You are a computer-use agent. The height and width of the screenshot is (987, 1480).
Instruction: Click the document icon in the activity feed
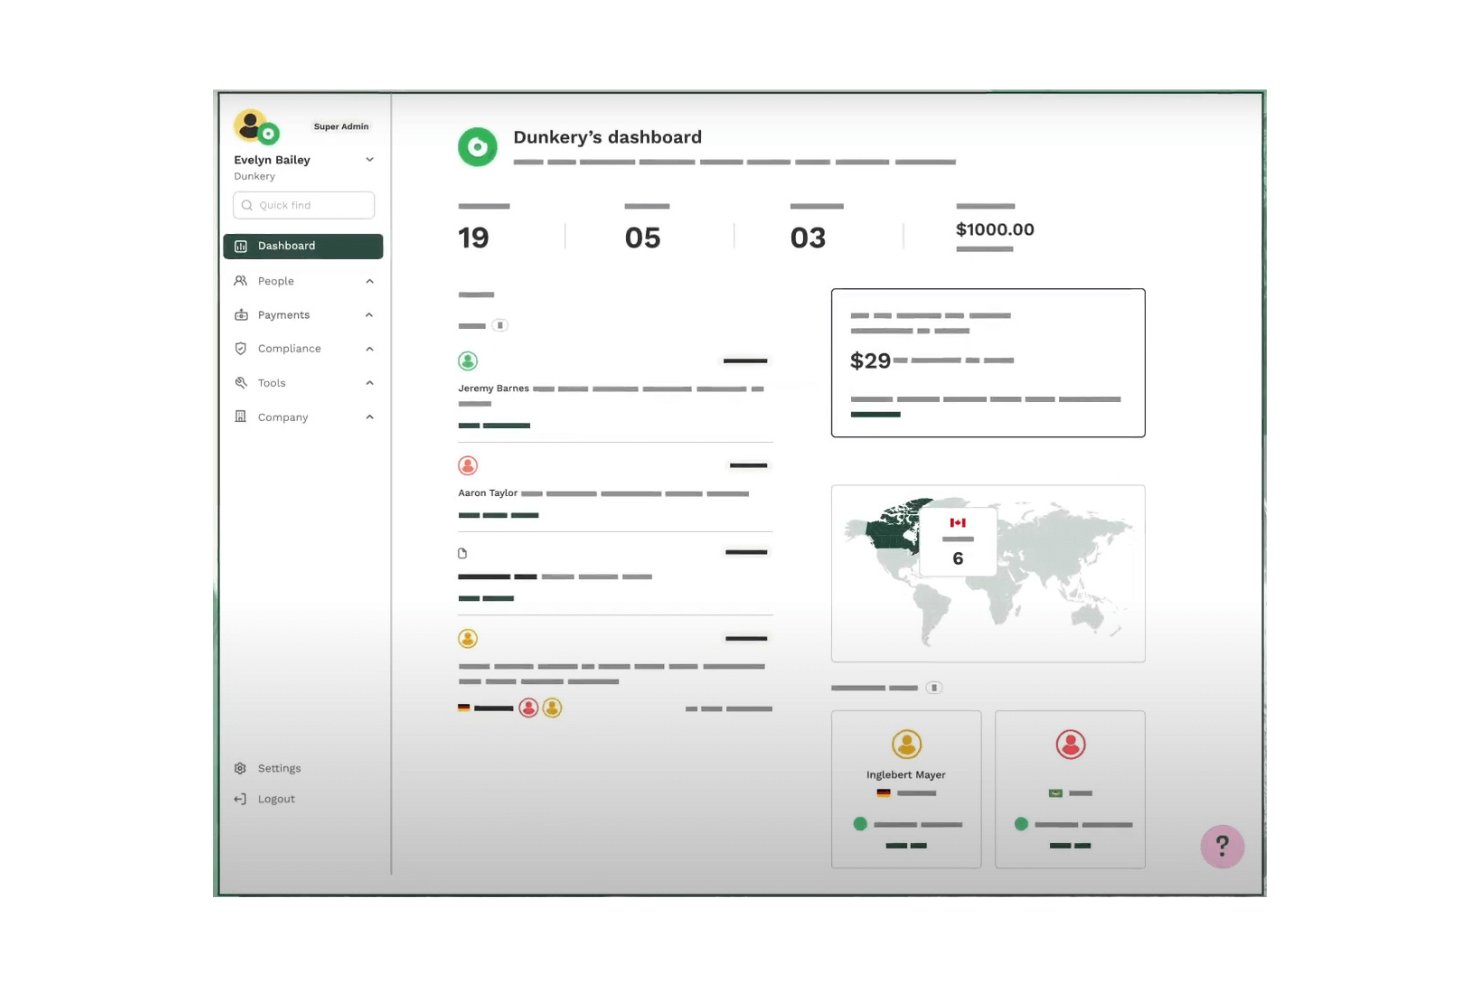[x=463, y=551]
